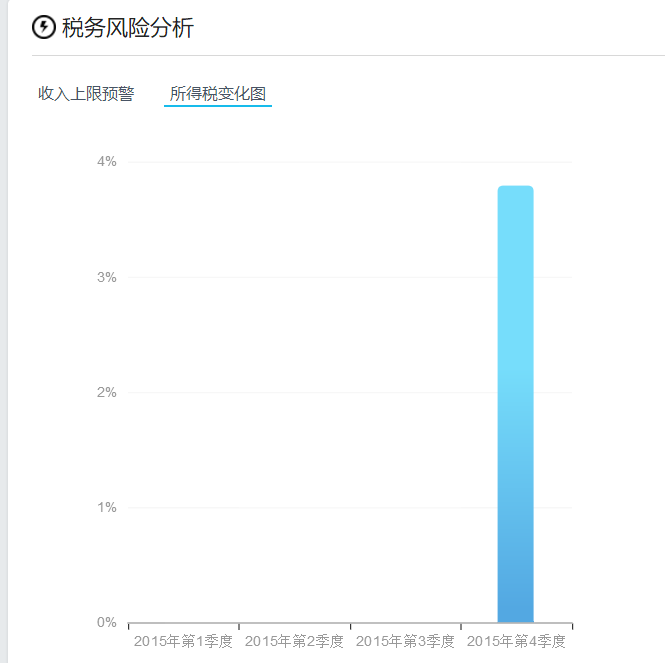
Task: Click the 4% horizontal gridline
Action: point(300,162)
